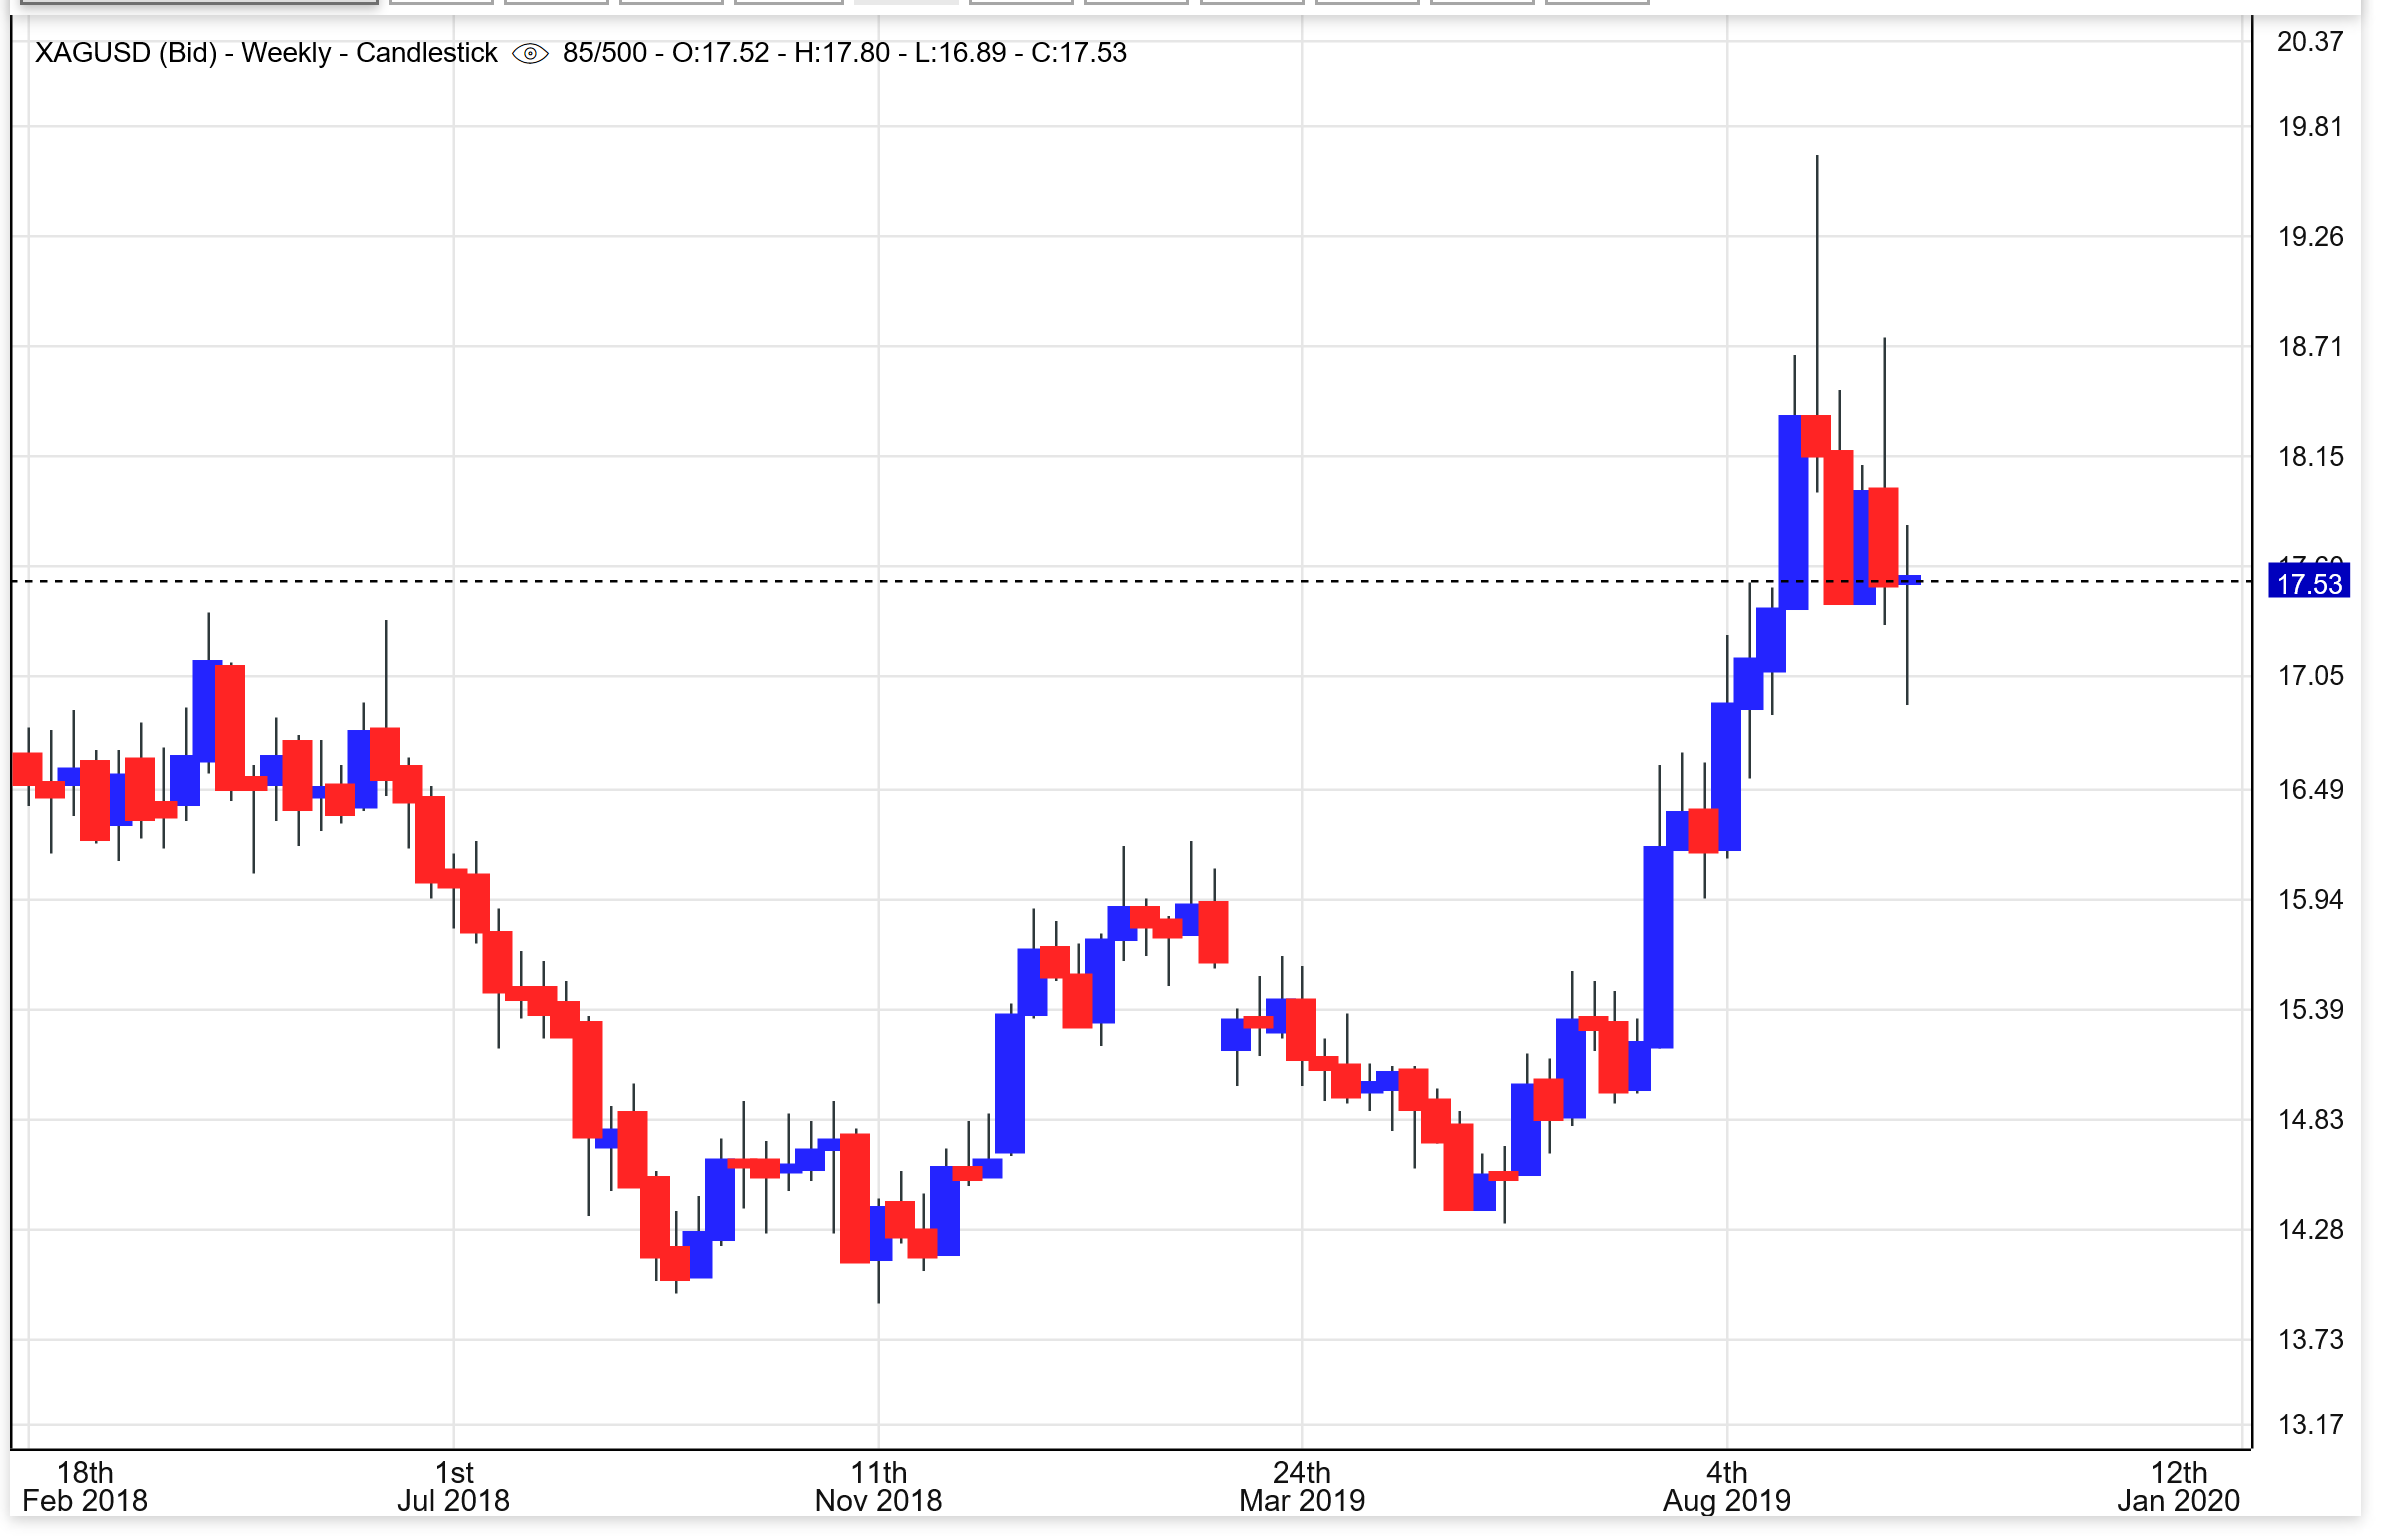The height and width of the screenshot is (1538, 2382).
Task: Toggle the eye visibility icon beside Candlestick
Action: (530, 53)
